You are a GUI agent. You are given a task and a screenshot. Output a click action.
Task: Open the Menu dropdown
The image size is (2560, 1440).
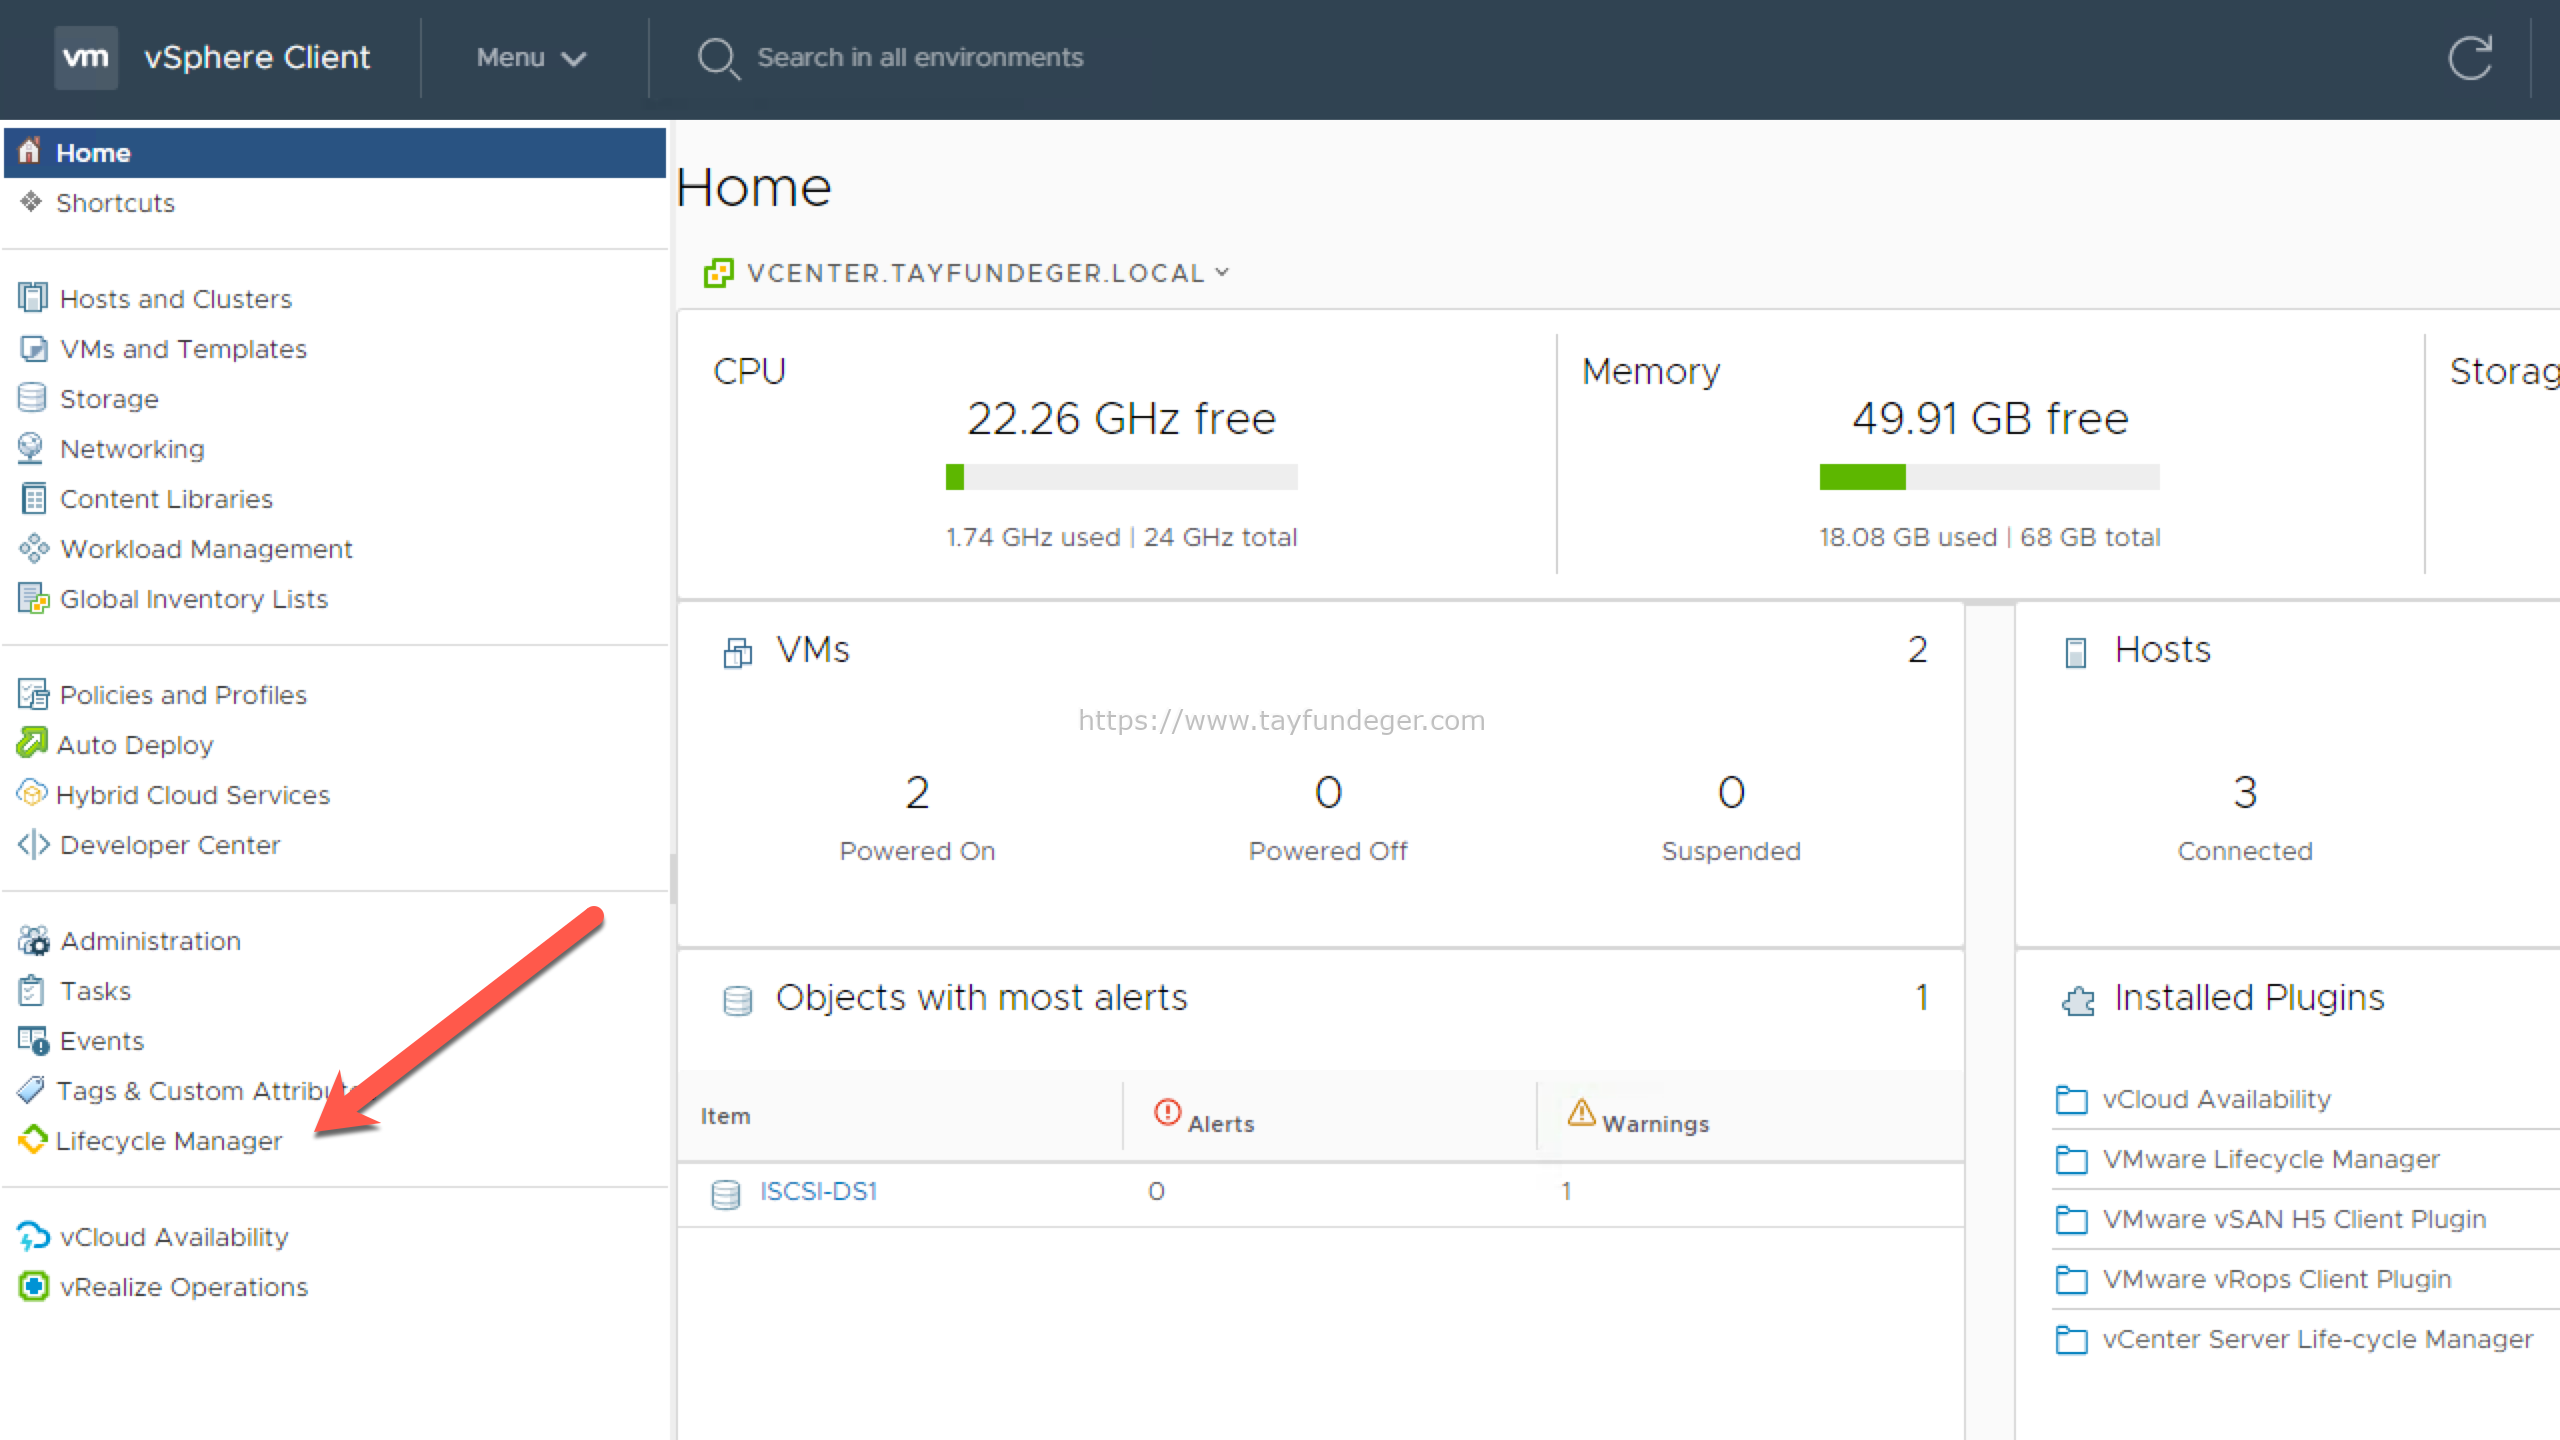coord(531,58)
